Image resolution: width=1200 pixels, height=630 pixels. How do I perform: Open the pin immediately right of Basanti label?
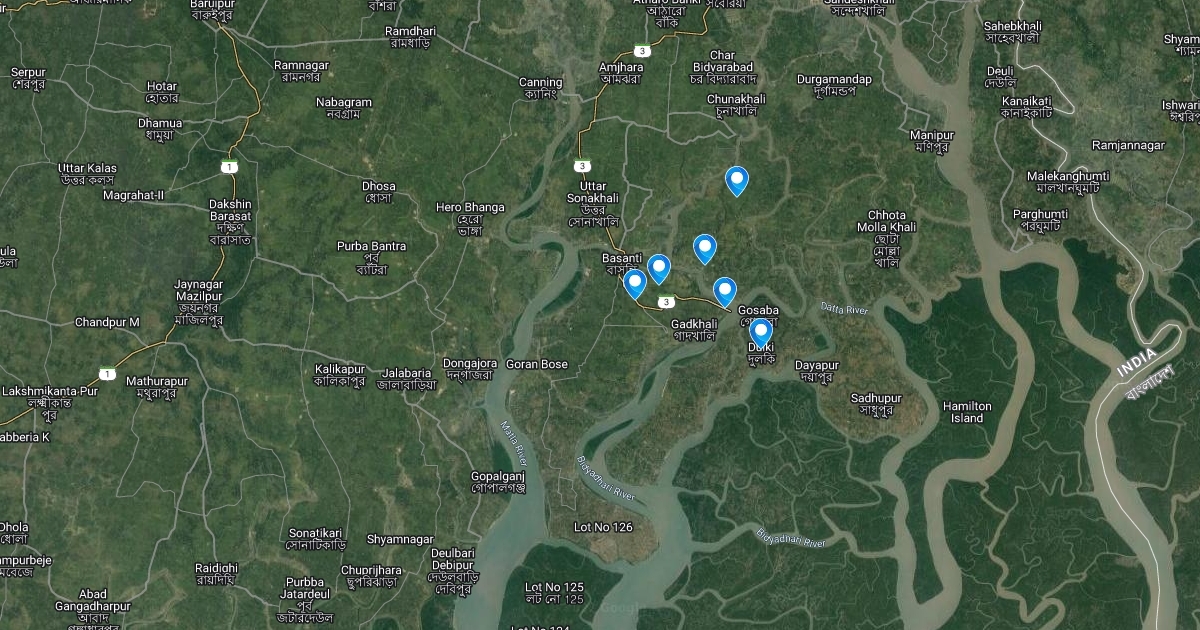tap(658, 269)
